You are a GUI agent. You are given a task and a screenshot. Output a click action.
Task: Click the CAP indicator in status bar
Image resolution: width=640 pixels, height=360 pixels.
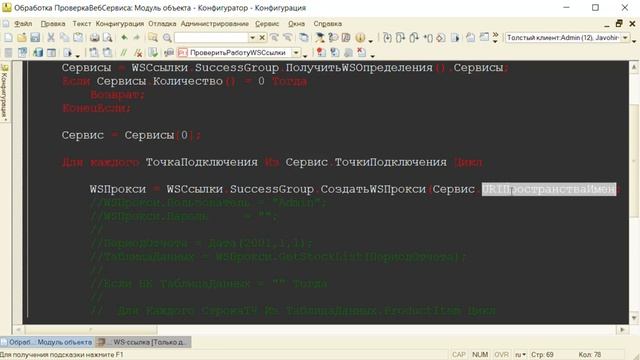(x=459, y=355)
